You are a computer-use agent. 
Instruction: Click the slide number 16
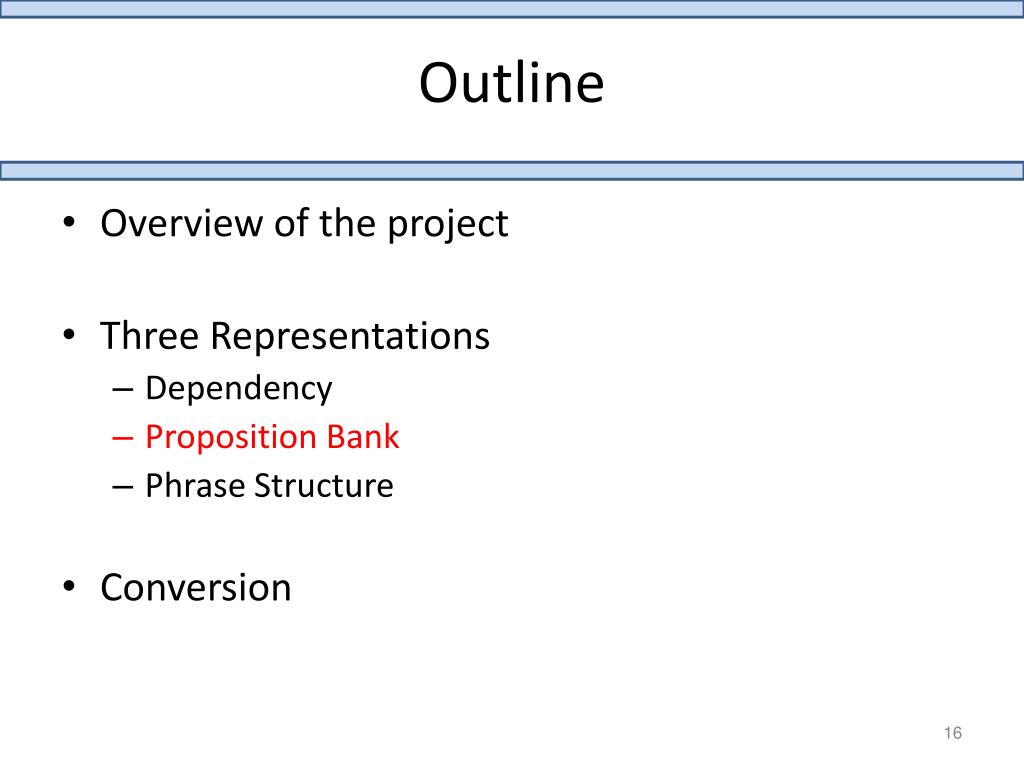(x=952, y=734)
